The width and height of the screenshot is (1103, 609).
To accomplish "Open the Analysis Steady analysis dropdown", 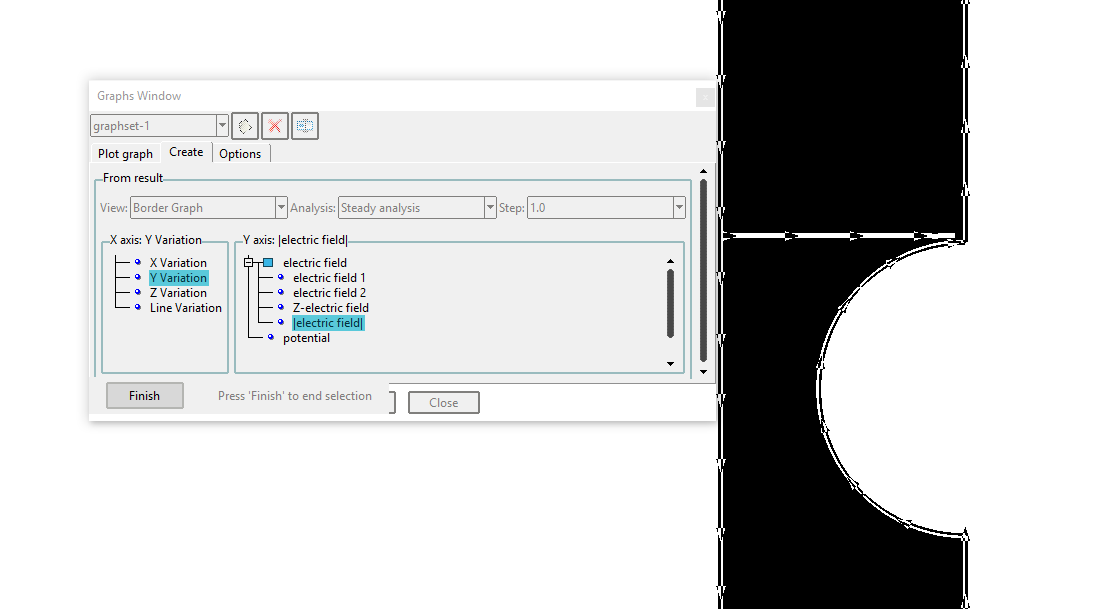I will [490, 208].
